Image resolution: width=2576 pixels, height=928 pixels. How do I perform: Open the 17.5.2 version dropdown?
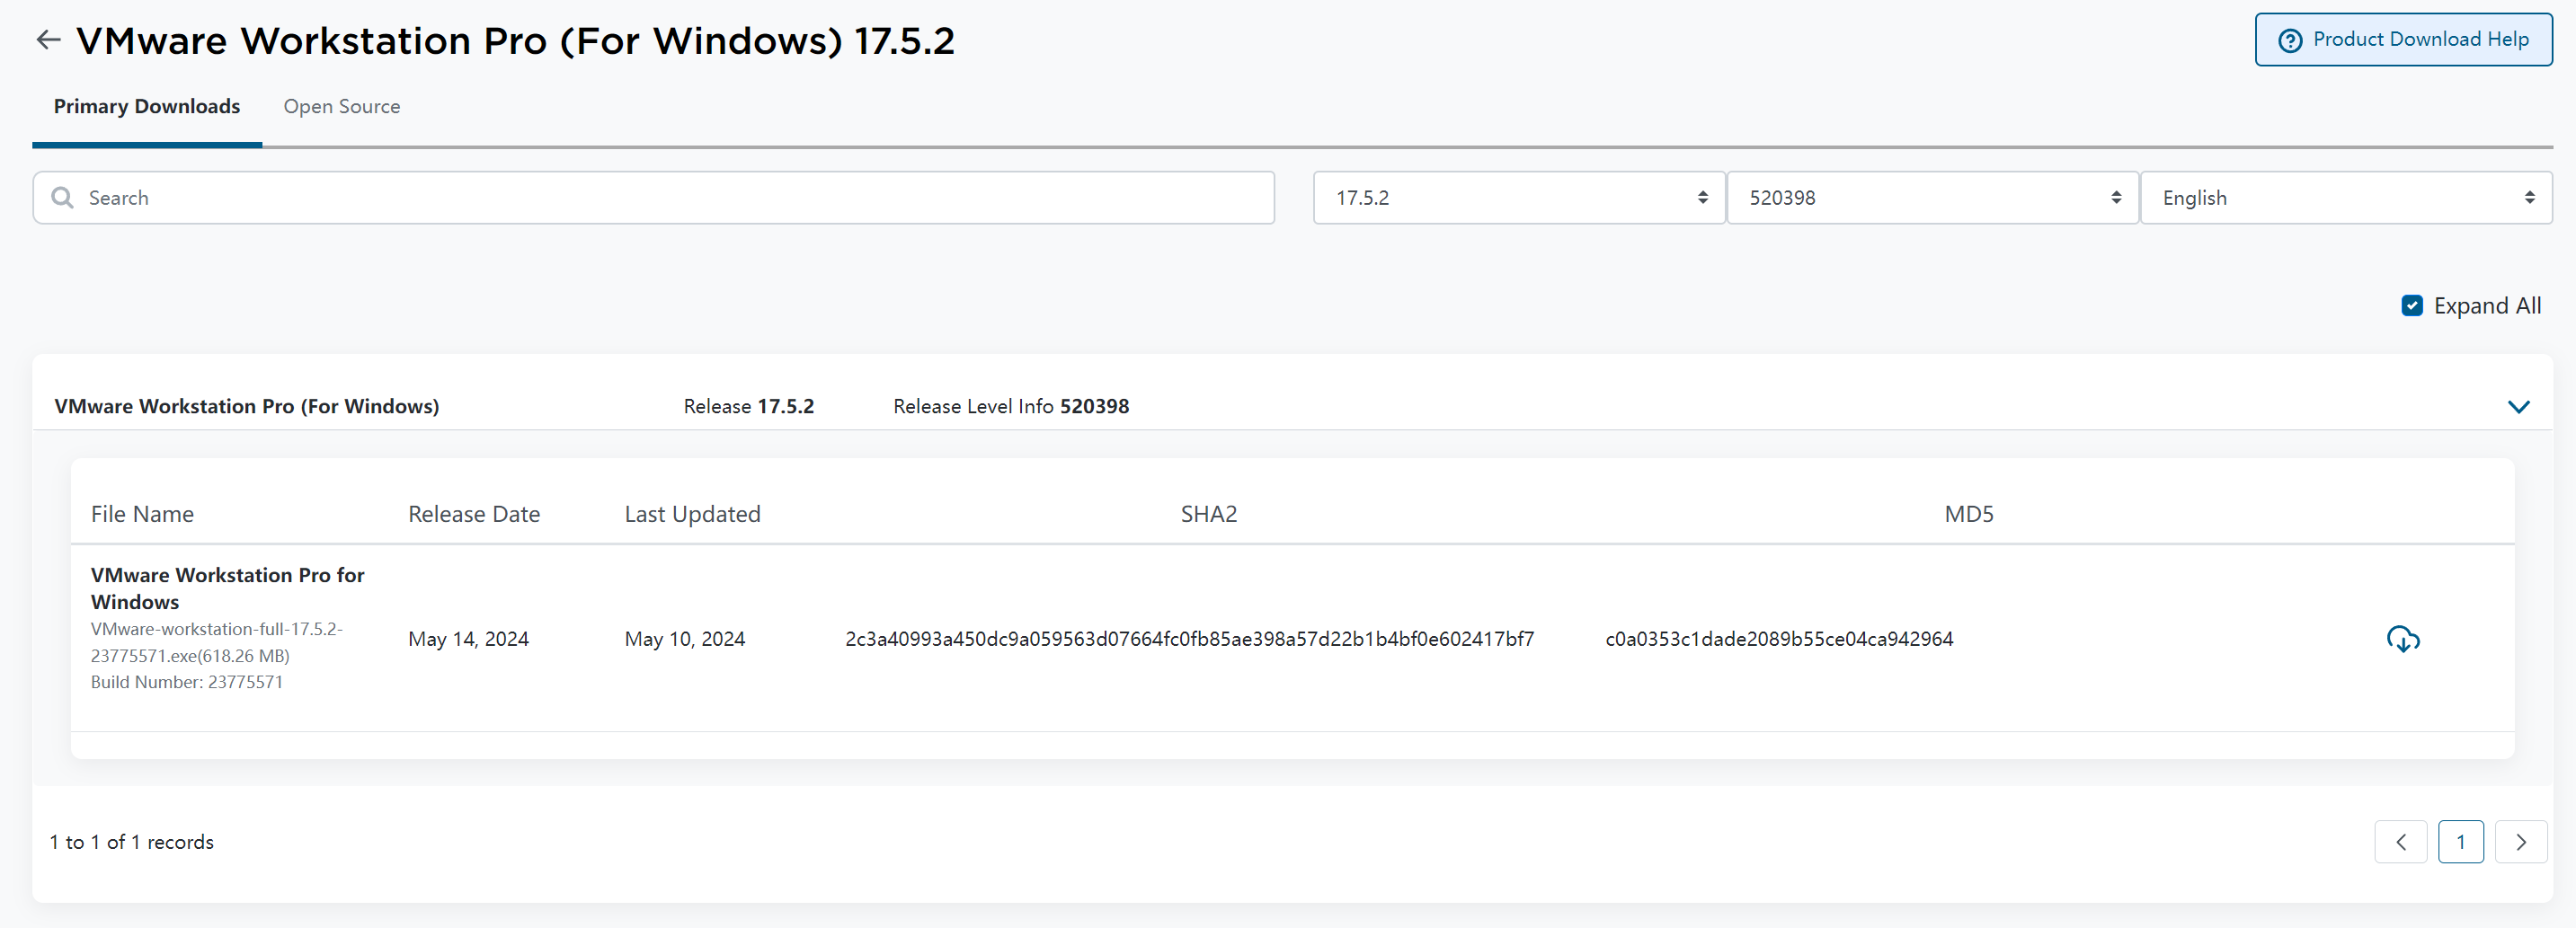[x=1519, y=198]
